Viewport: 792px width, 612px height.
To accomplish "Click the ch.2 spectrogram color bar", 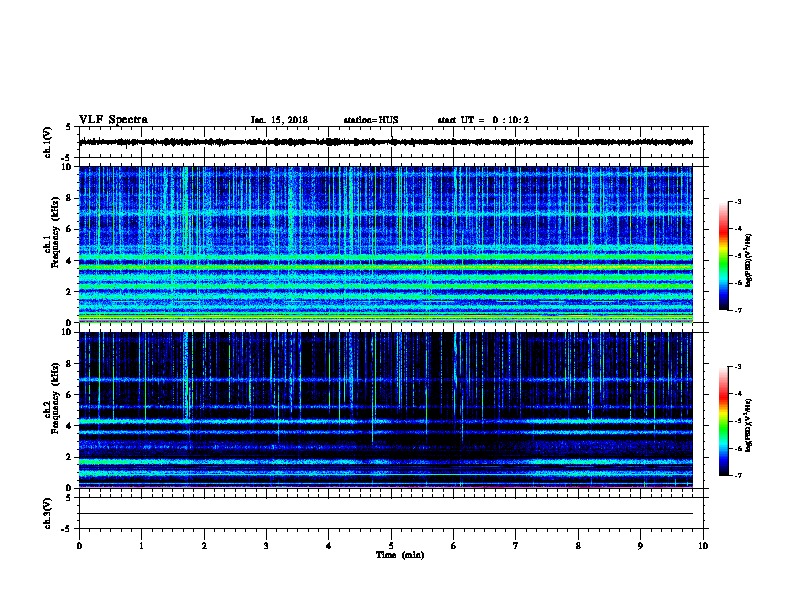I will [724, 421].
